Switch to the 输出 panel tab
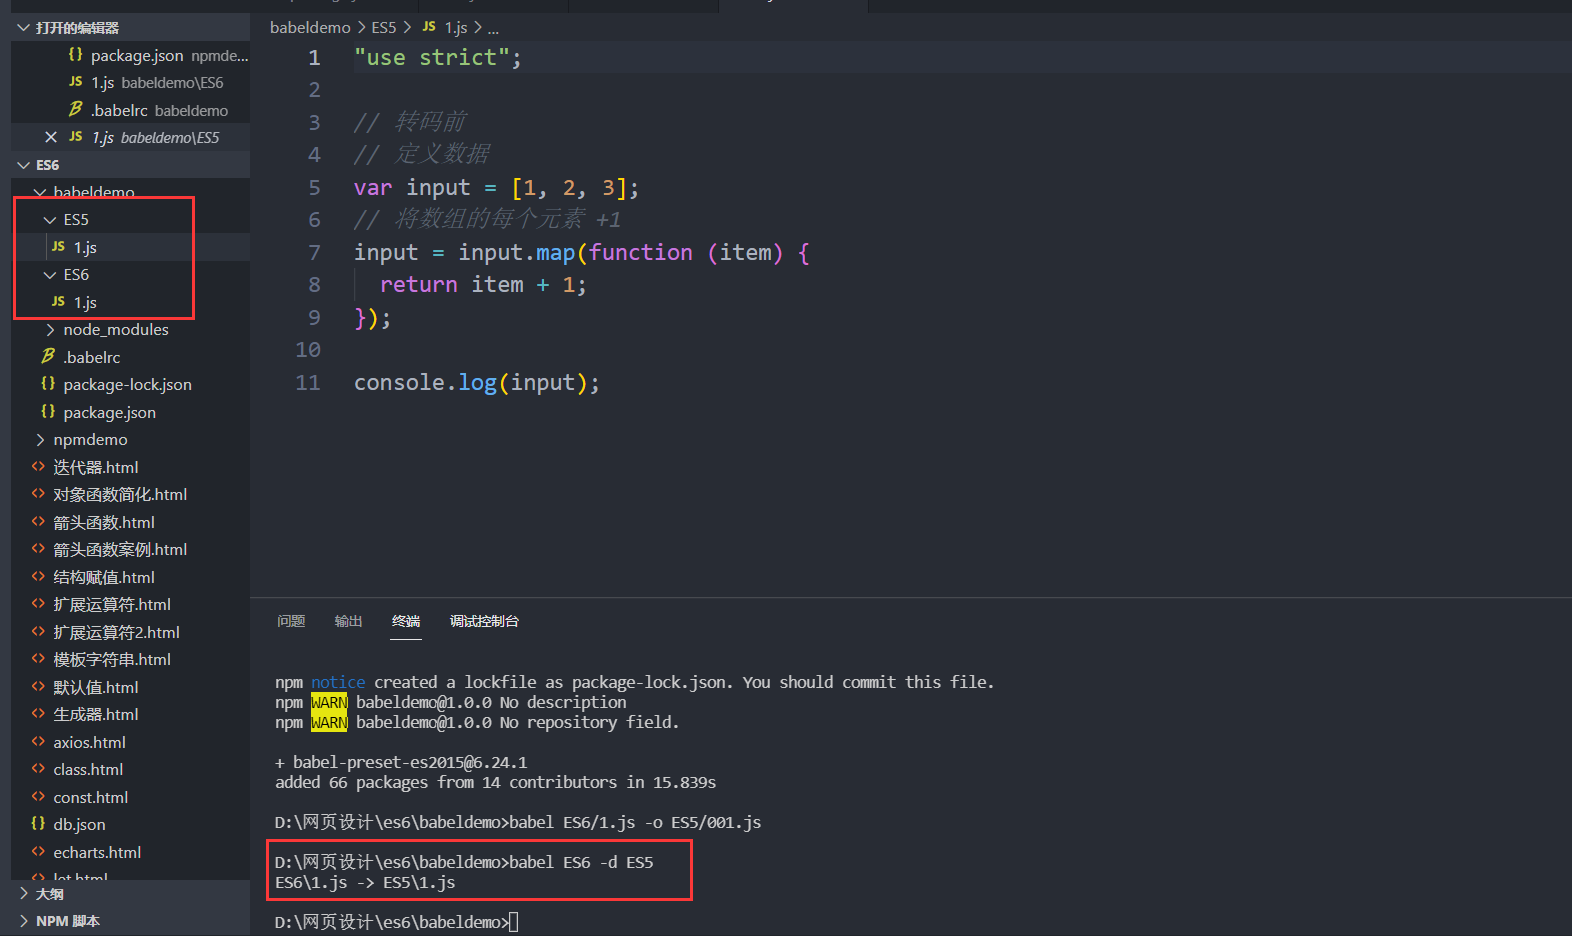1572x936 pixels. [348, 621]
